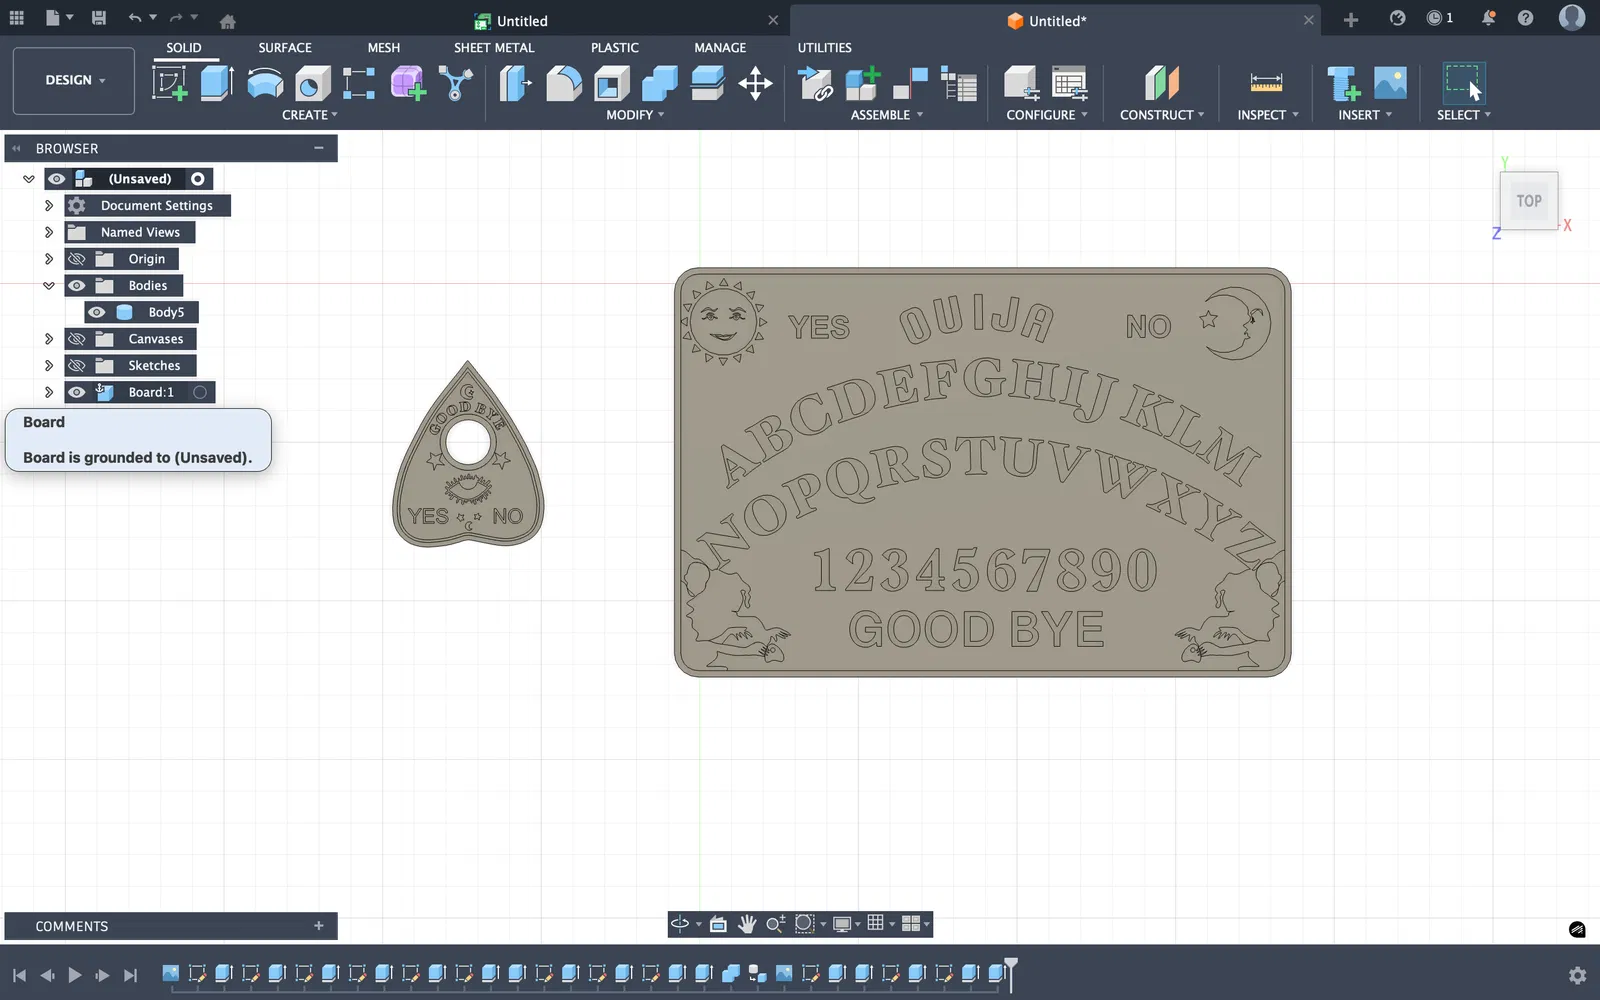Open notifications bell
The image size is (1600, 1000).
[x=1488, y=18]
